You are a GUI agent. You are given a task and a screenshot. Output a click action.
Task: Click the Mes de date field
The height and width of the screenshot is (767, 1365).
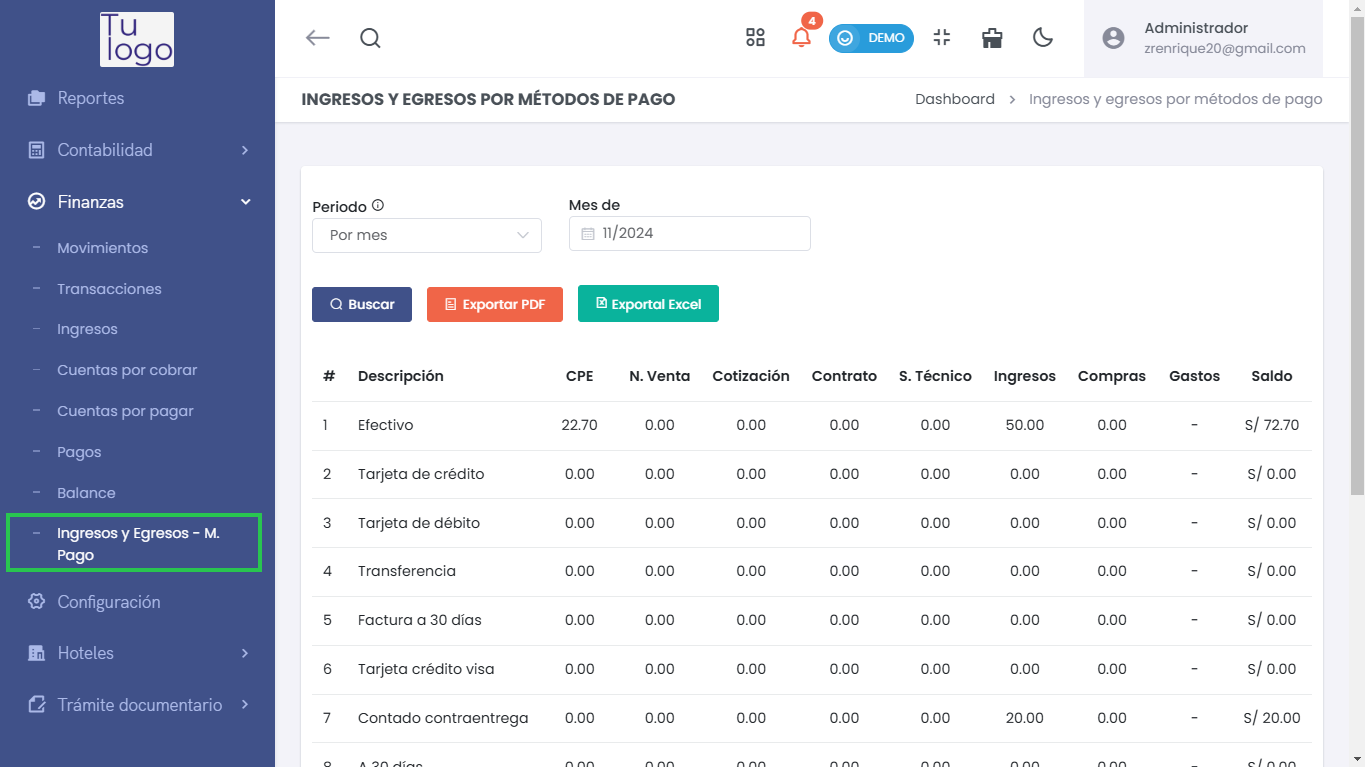pyautogui.click(x=690, y=234)
